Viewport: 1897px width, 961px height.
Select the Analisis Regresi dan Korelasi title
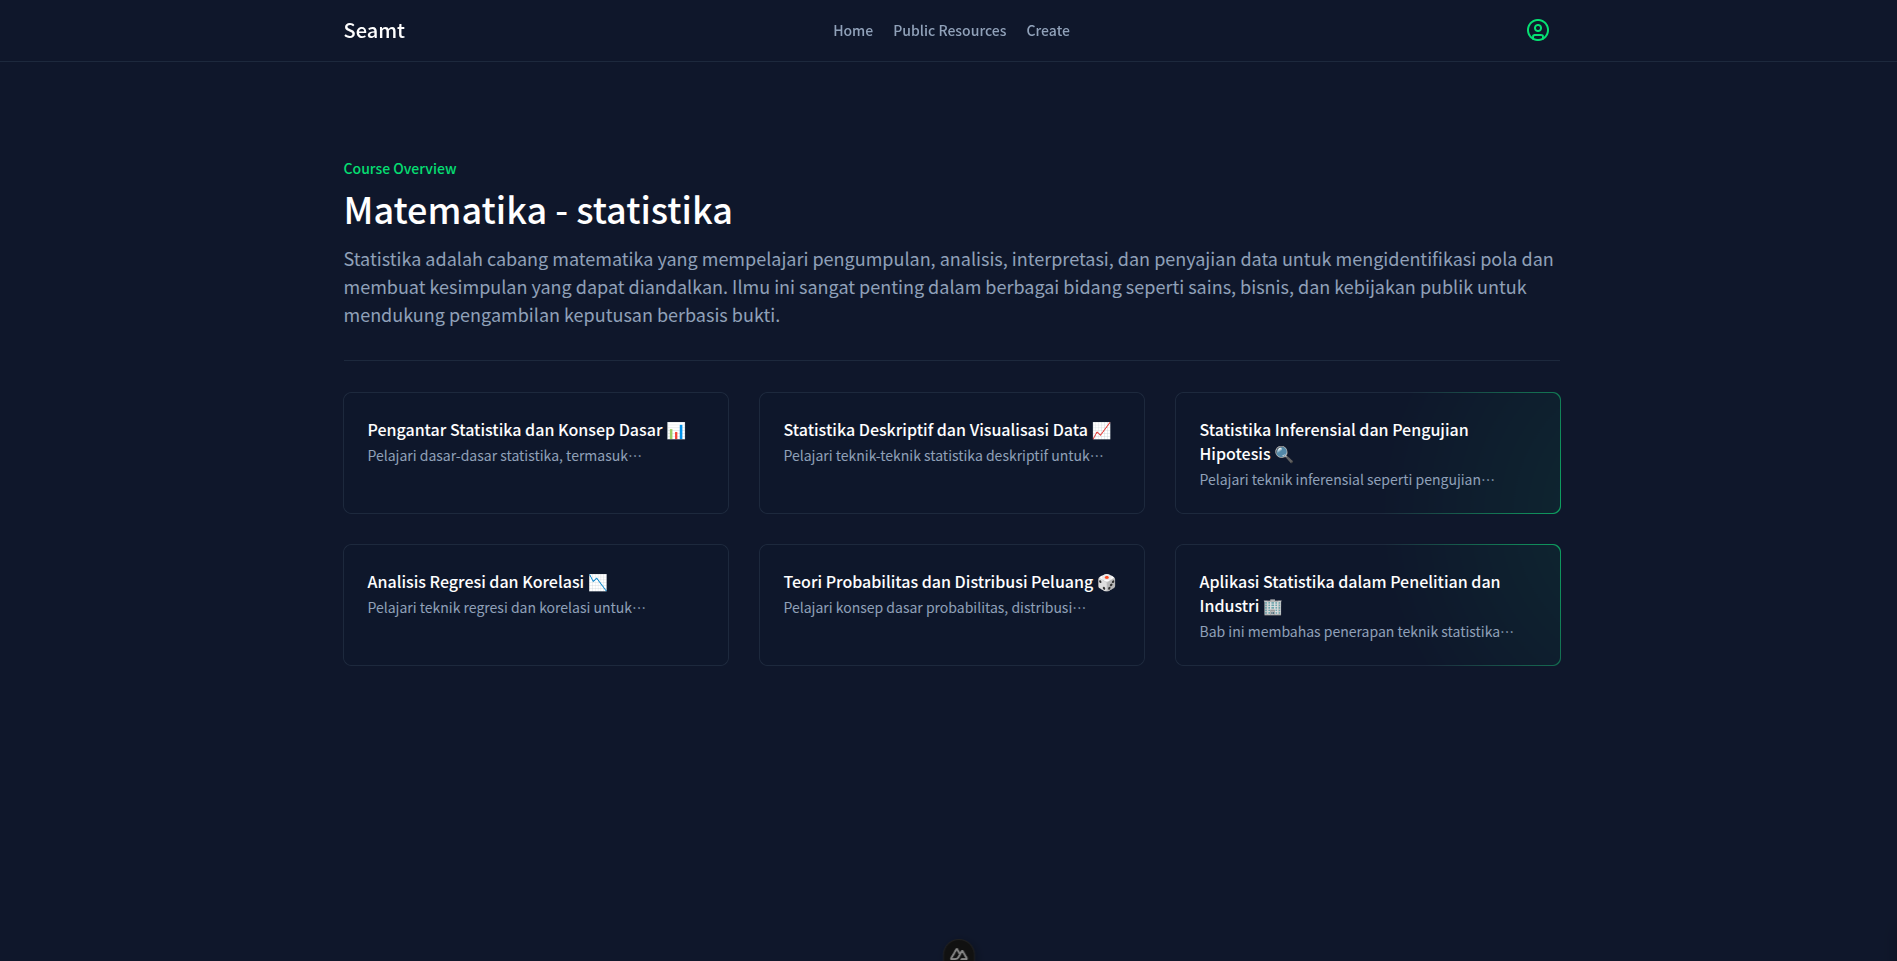[475, 583]
